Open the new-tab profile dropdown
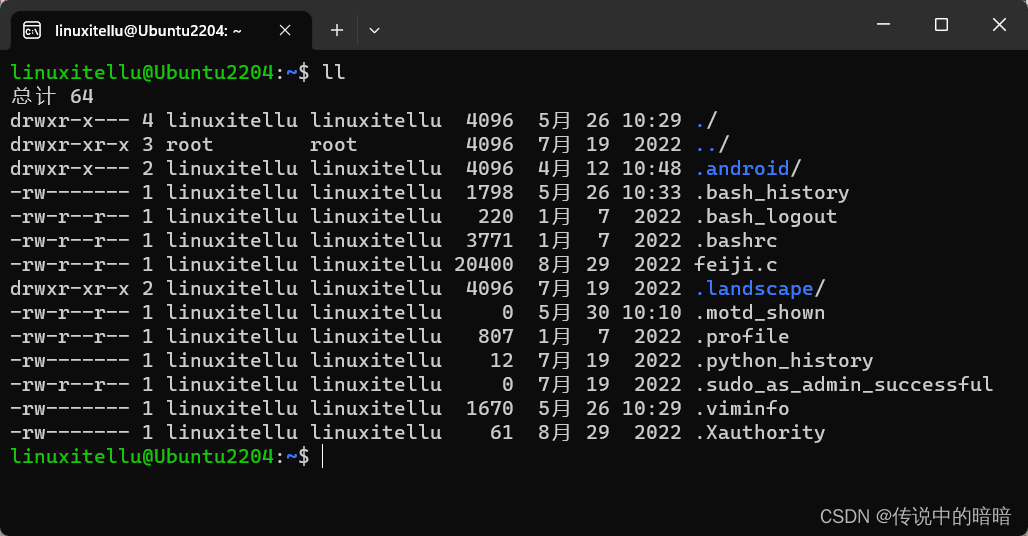The width and height of the screenshot is (1028, 536). tap(374, 30)
